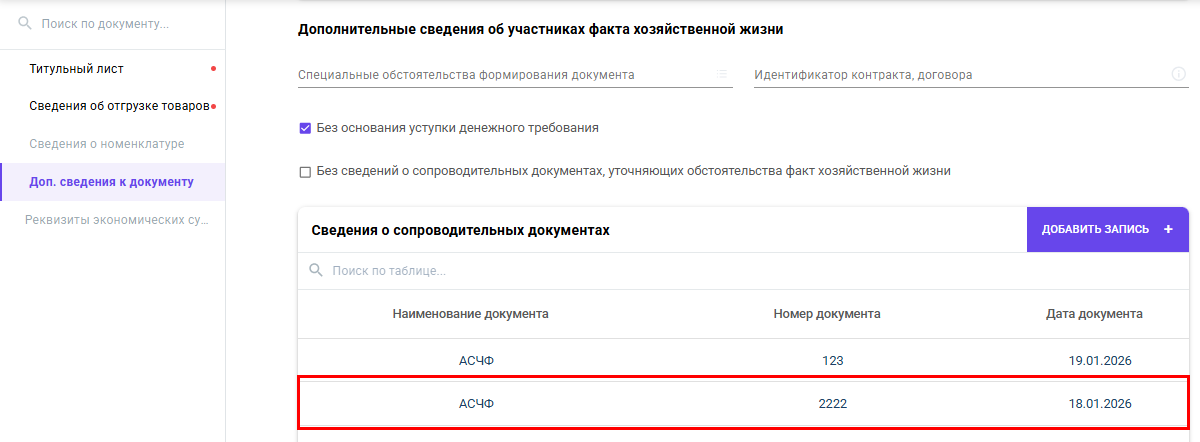The width and height of the screenshot is (1200, 442).
Task: Open list icon in Специальные обстоятельства field
Action: (722, 74)
